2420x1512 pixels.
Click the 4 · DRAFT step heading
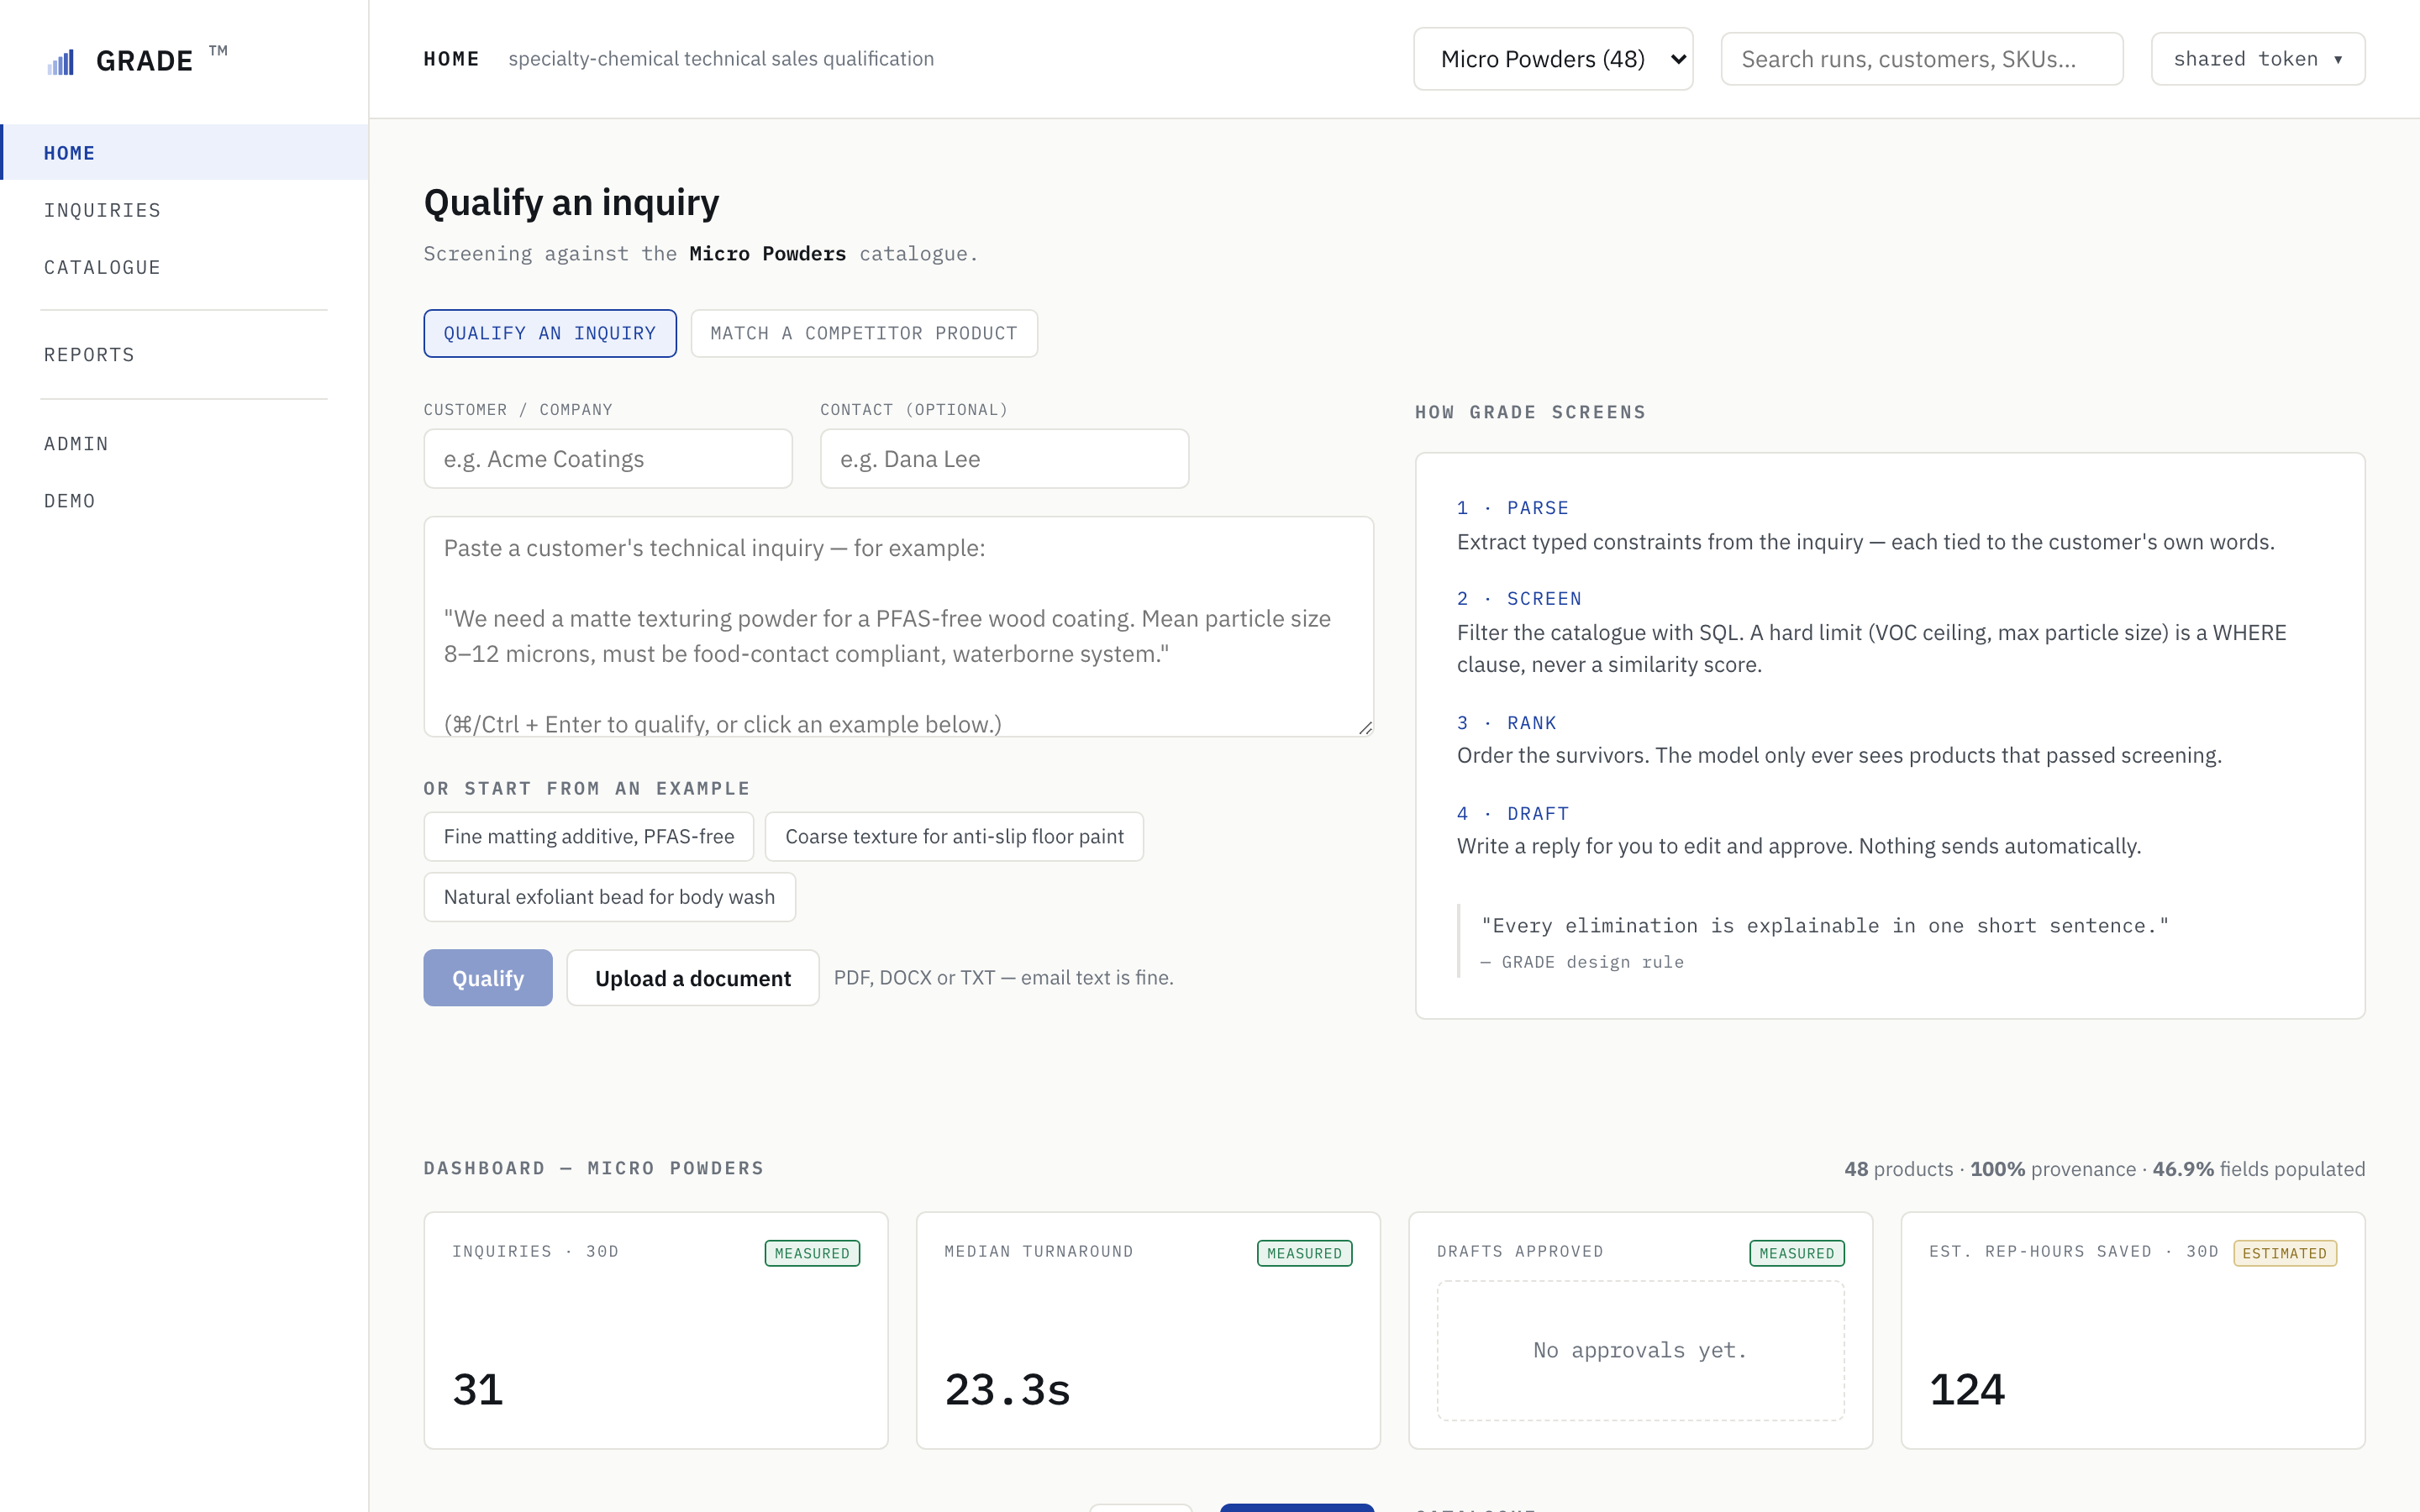point(1512,814)
